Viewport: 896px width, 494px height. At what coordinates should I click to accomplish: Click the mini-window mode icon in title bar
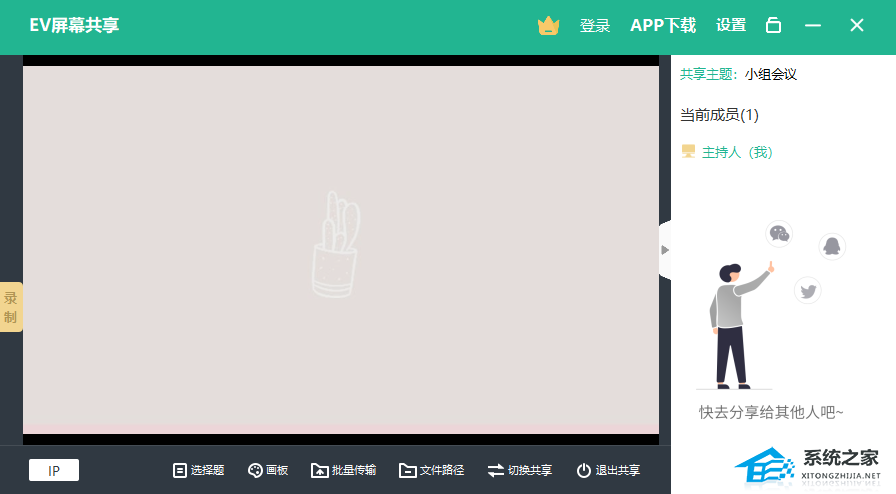773,26
